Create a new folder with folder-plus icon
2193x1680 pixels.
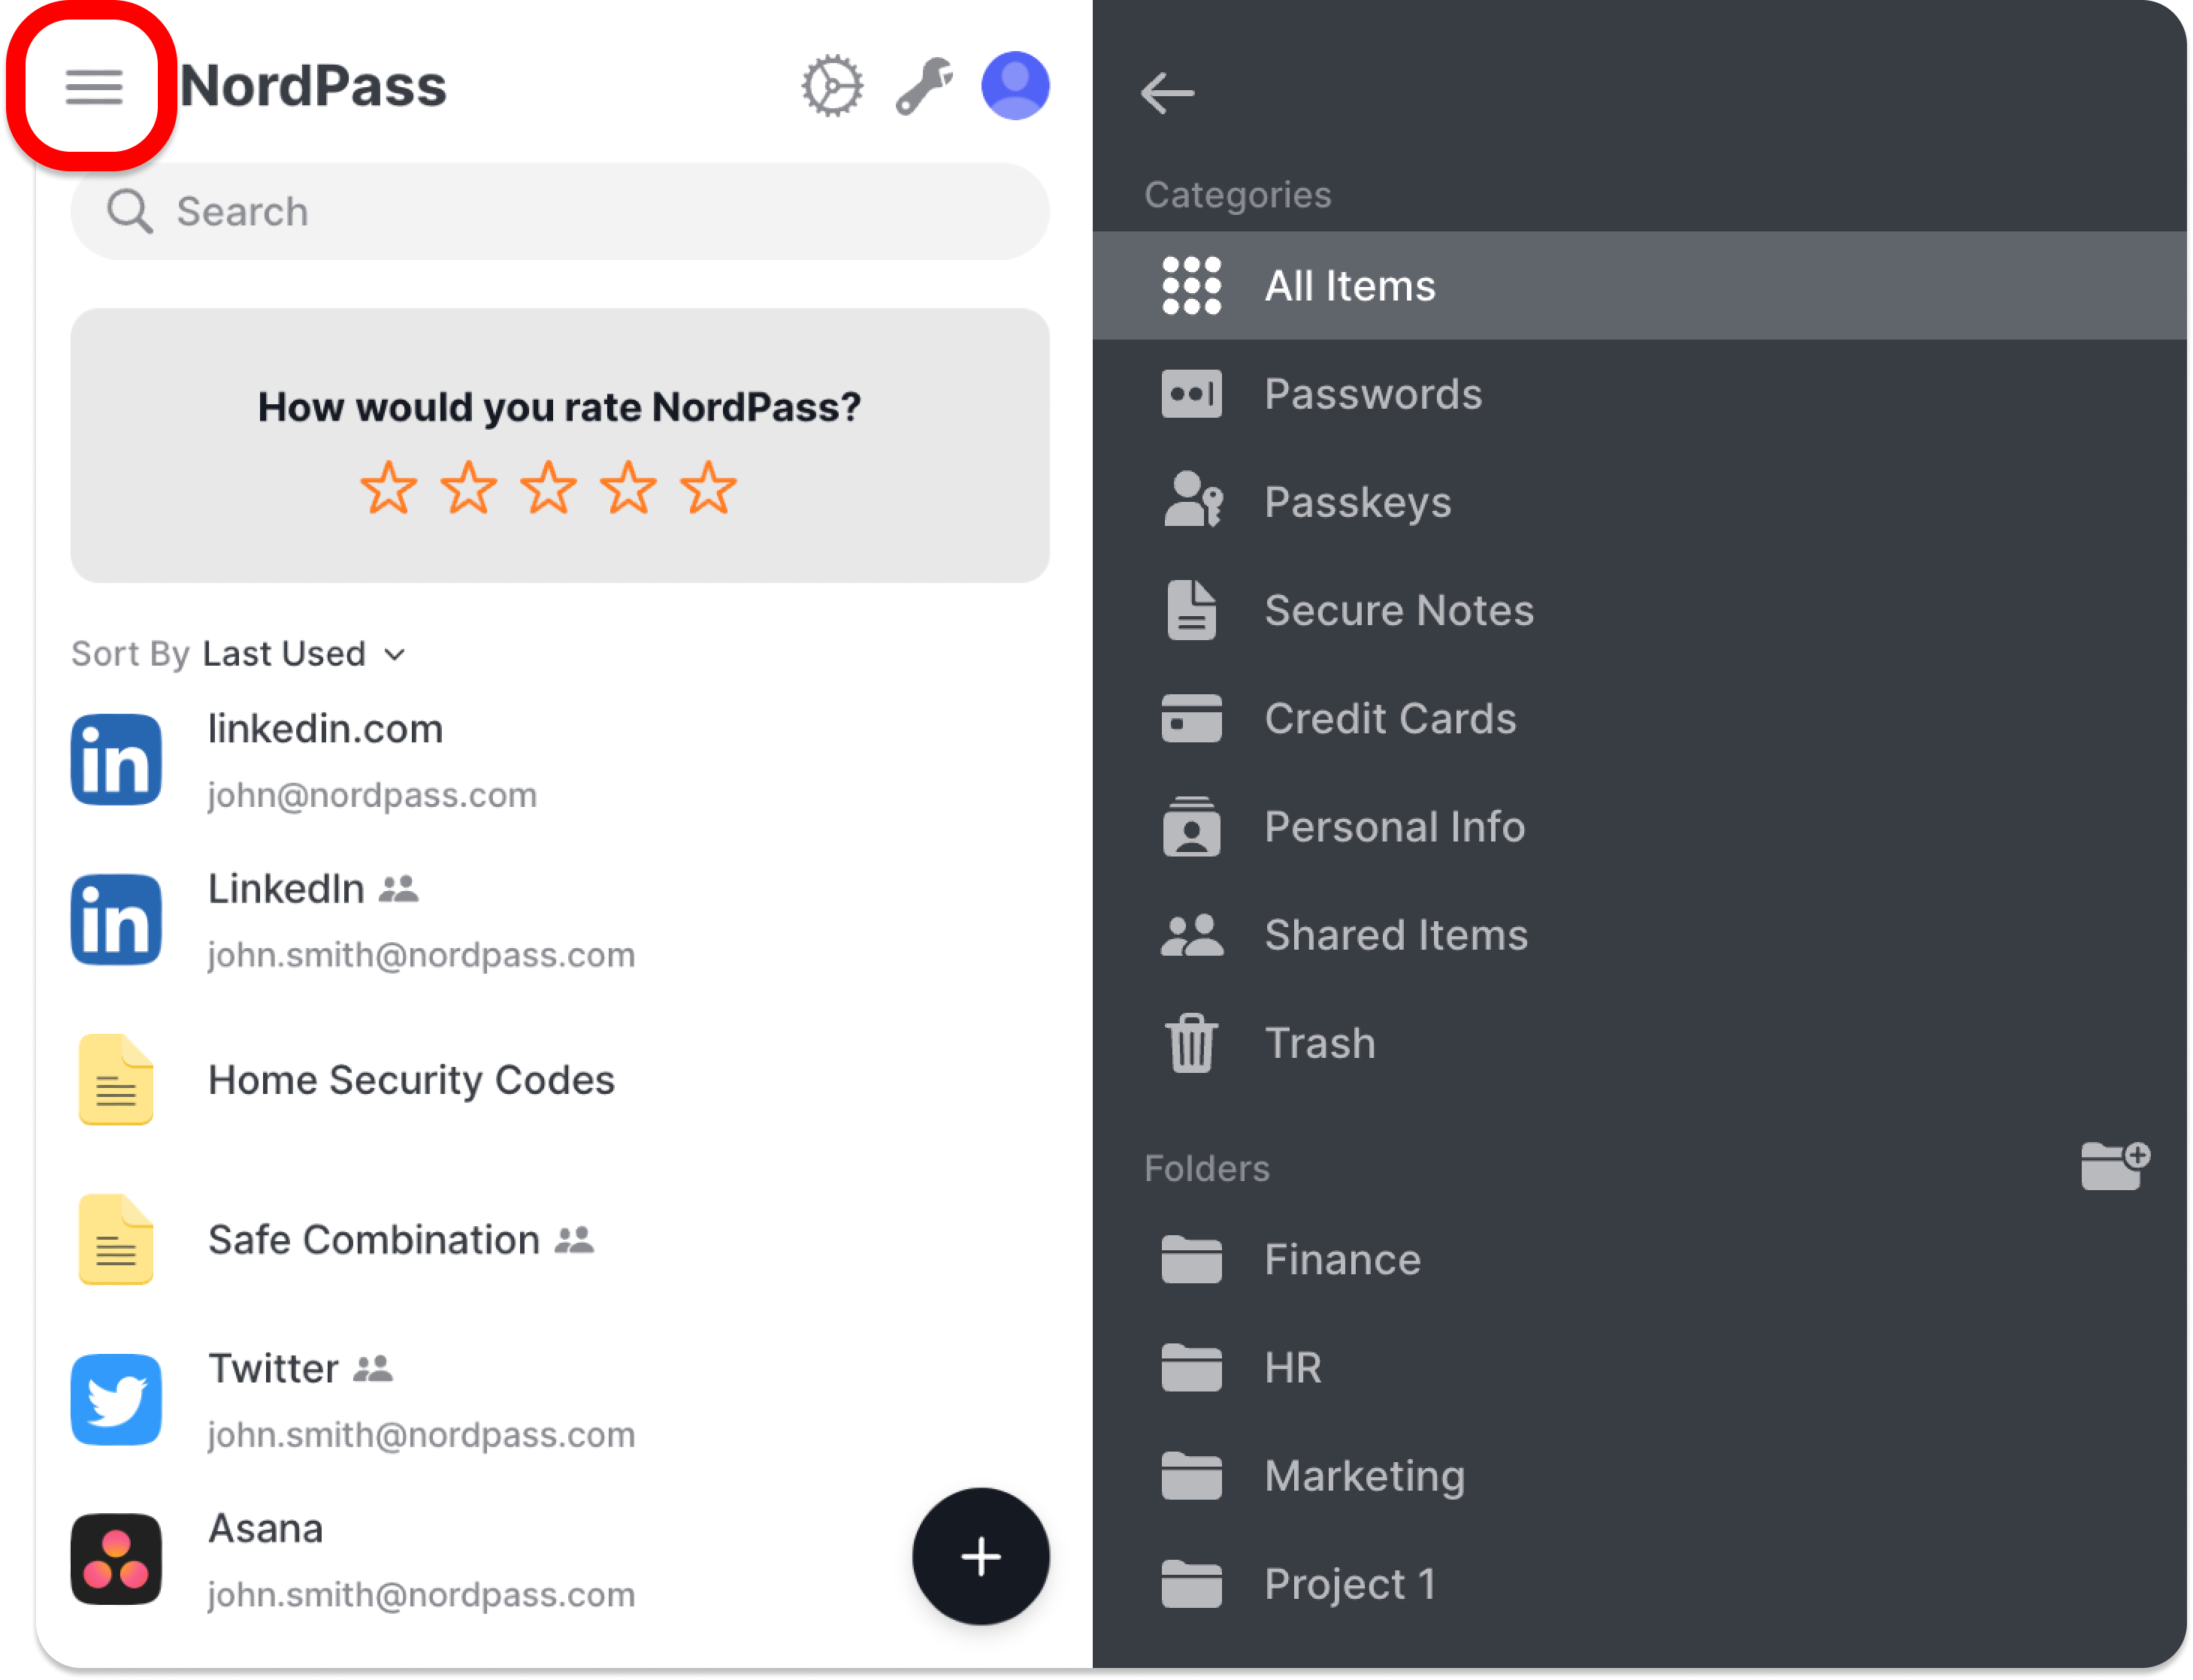(x=2115, y=1166)
